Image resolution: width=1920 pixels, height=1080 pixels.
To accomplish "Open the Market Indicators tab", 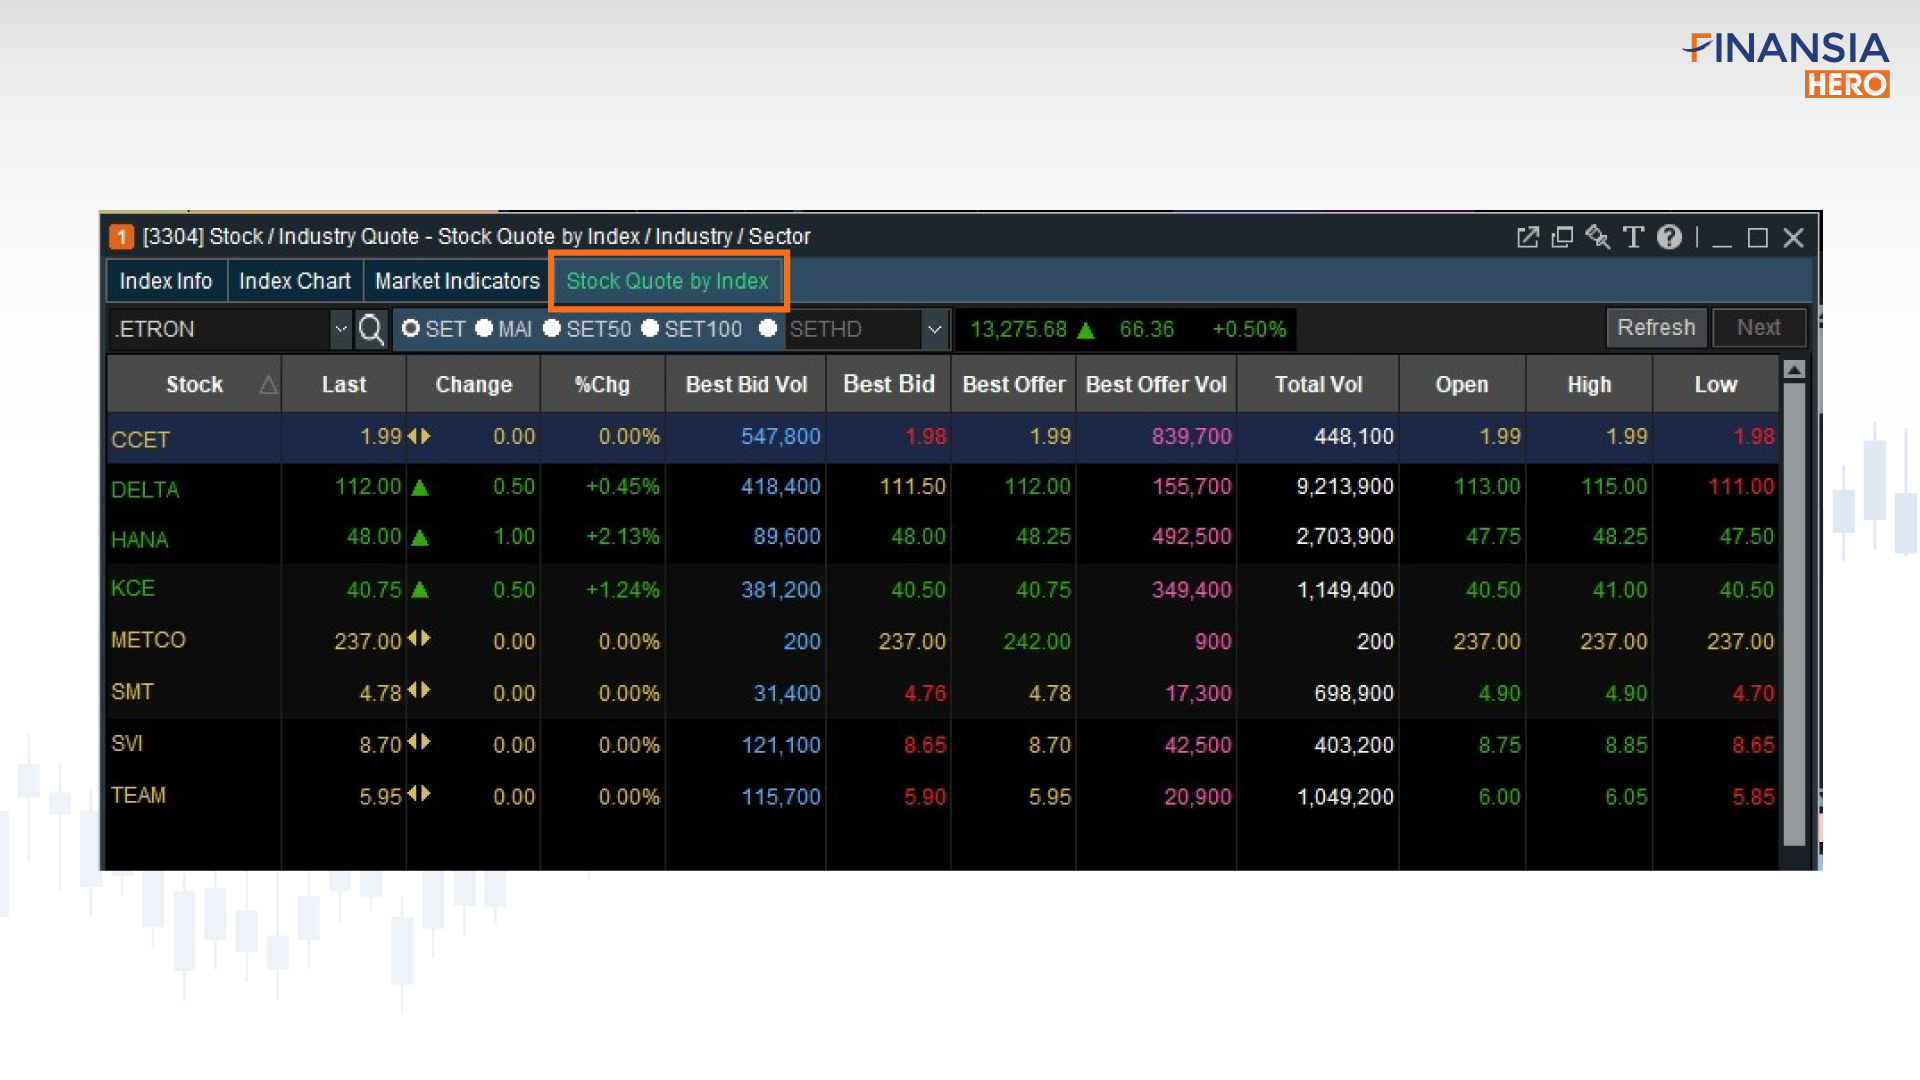I will point(456,281).
